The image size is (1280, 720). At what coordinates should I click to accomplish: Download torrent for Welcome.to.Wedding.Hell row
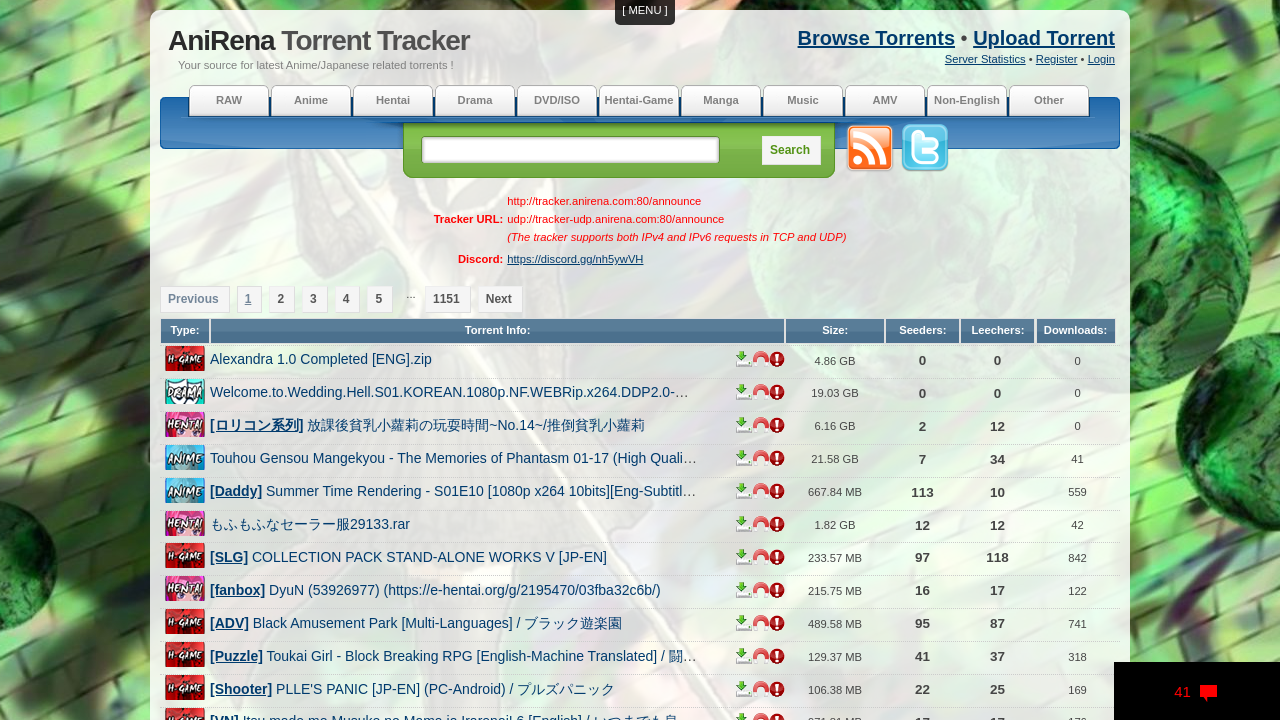(743, 392)
